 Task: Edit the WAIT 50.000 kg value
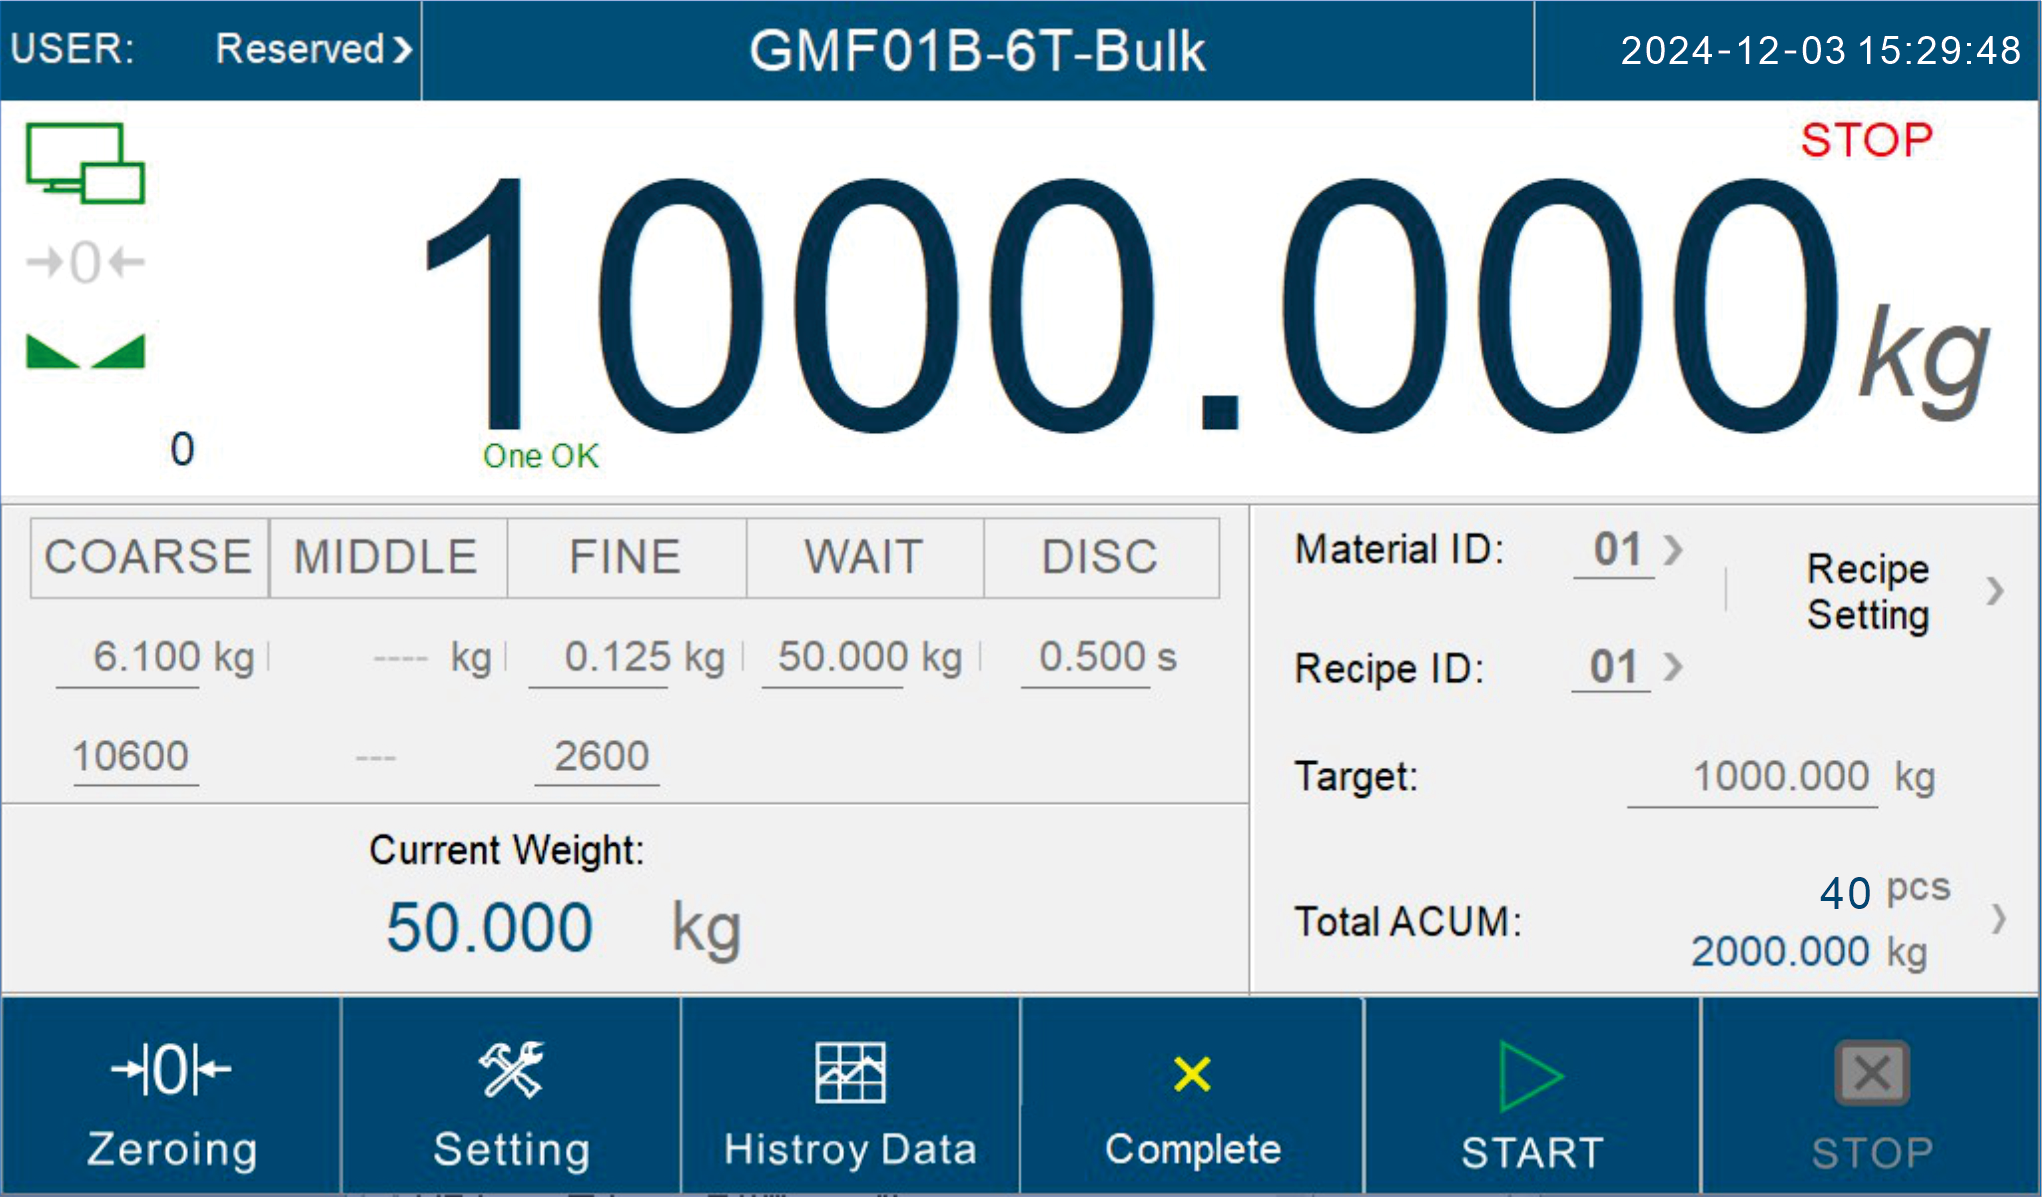point(843,658)
